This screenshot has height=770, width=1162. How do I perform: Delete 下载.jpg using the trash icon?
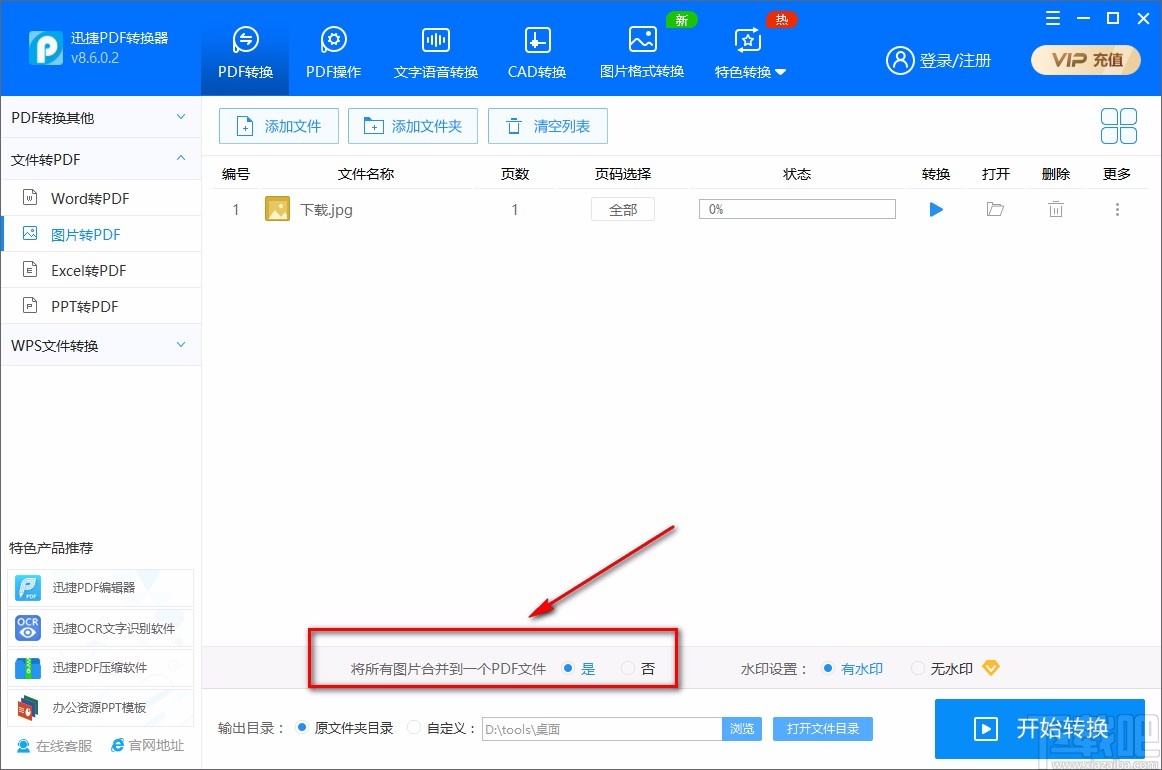(x=1055, y=209)
